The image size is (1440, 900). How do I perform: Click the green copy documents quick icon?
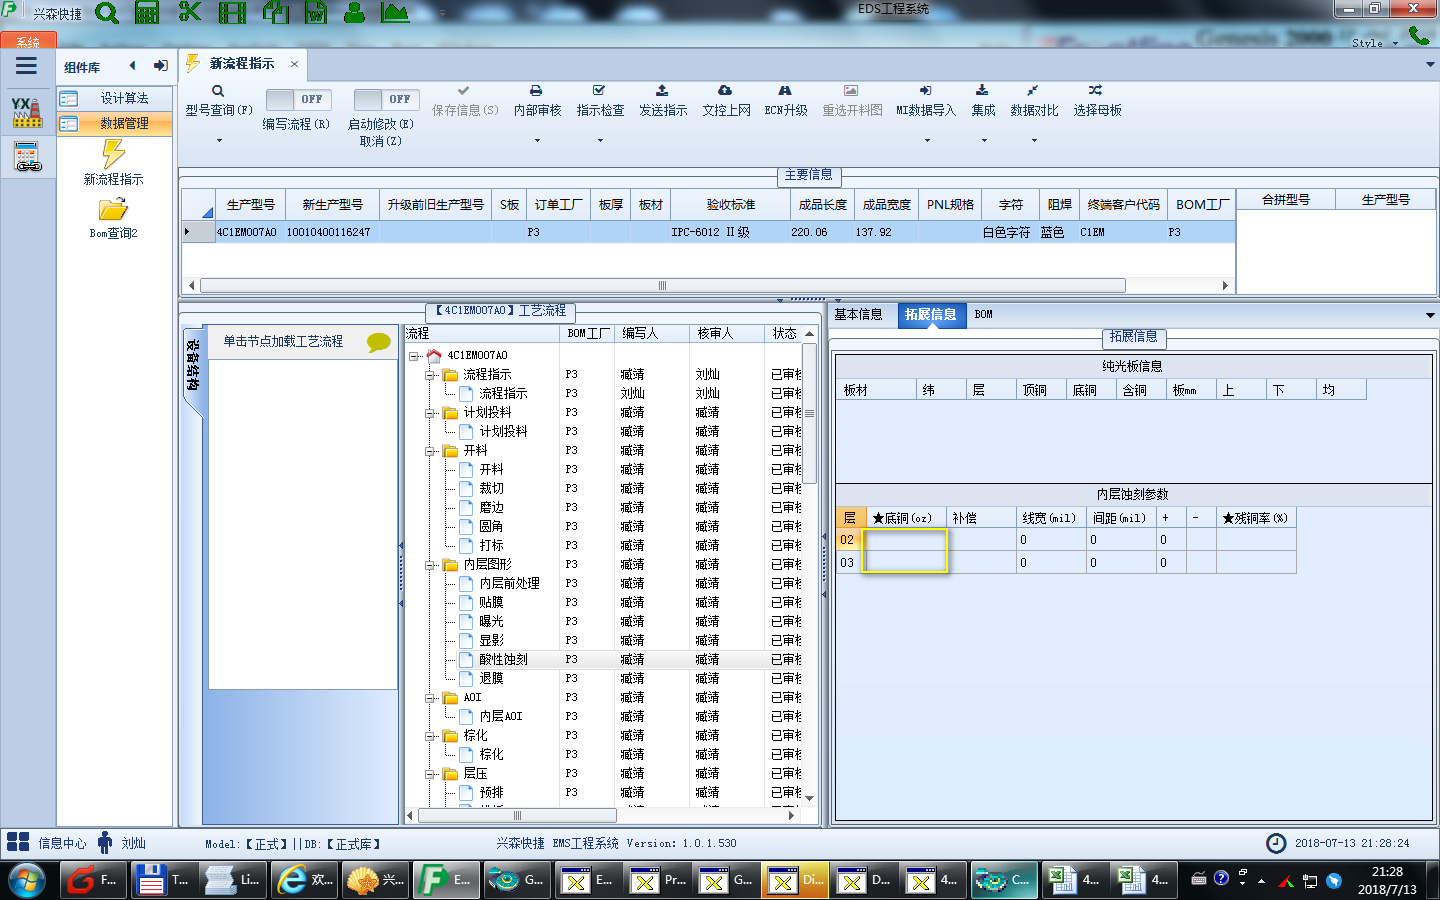(276, 13)
